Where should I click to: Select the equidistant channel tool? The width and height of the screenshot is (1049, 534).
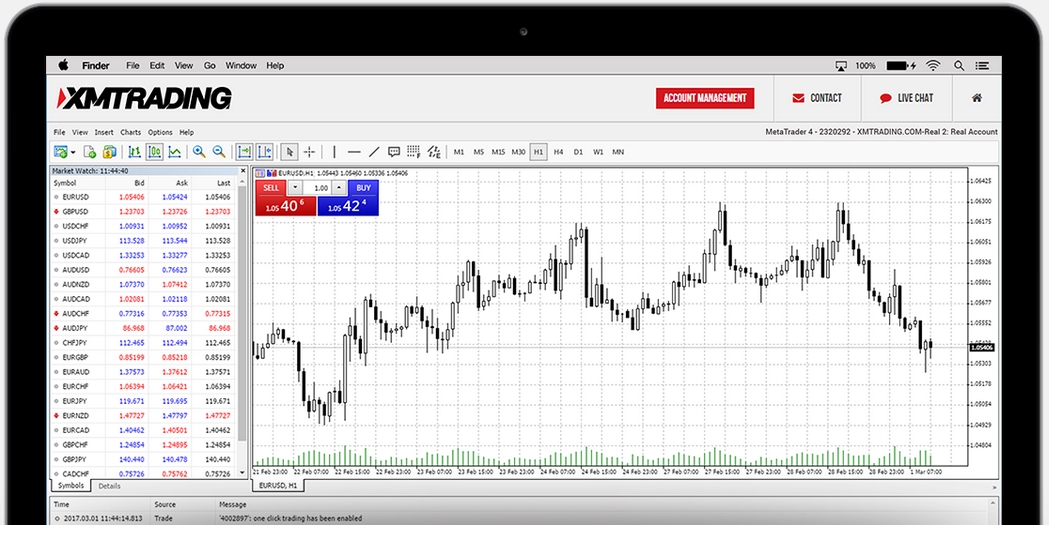click(434, 152)
